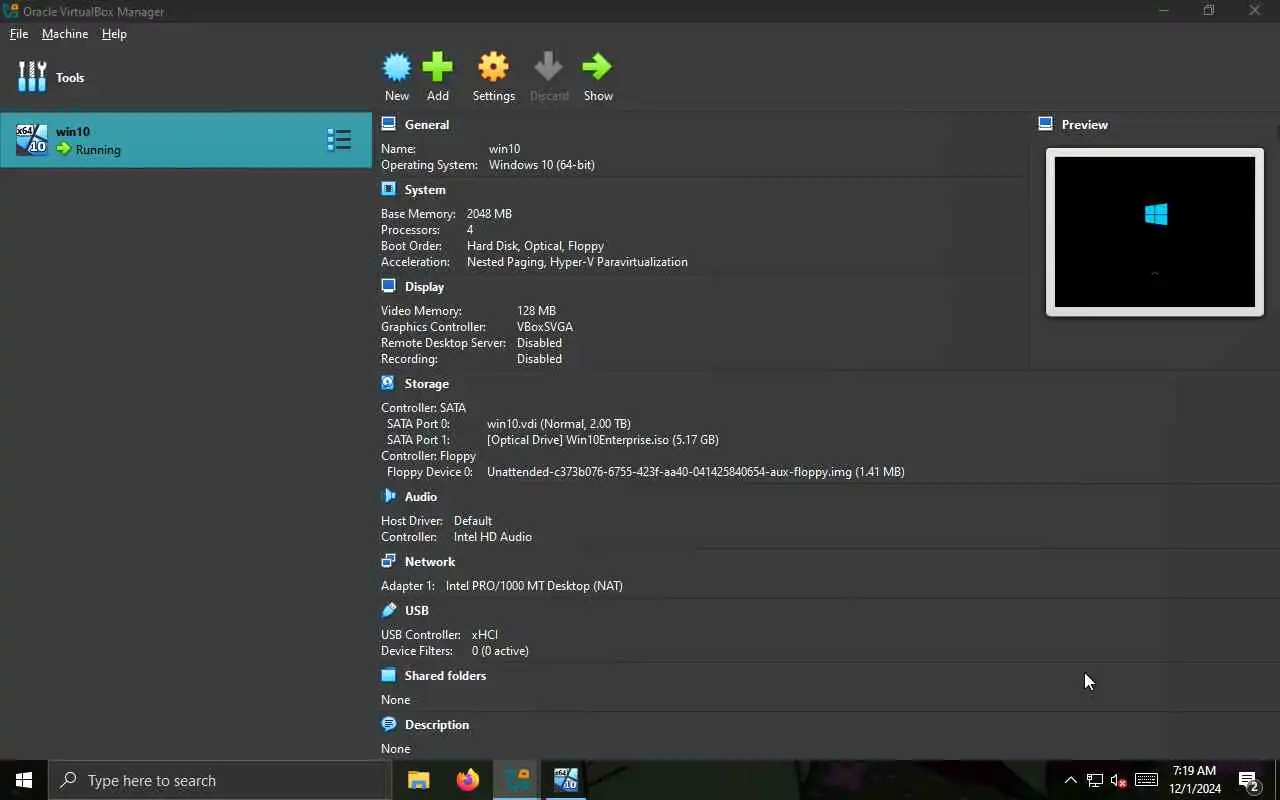The height and width of the screenshot is (800, 1280).
Task: Open the Help menu
Action: (114, 34)
